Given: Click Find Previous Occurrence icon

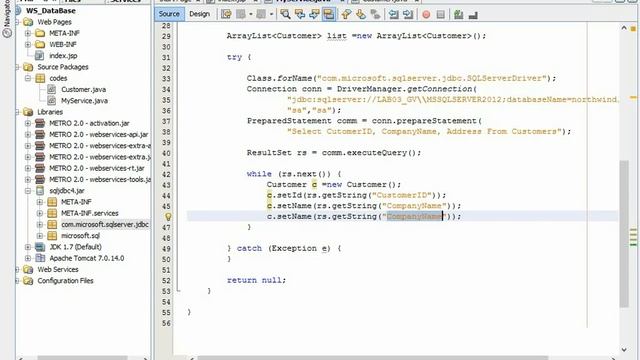Looking at the screenshot, I should (300, 15).
